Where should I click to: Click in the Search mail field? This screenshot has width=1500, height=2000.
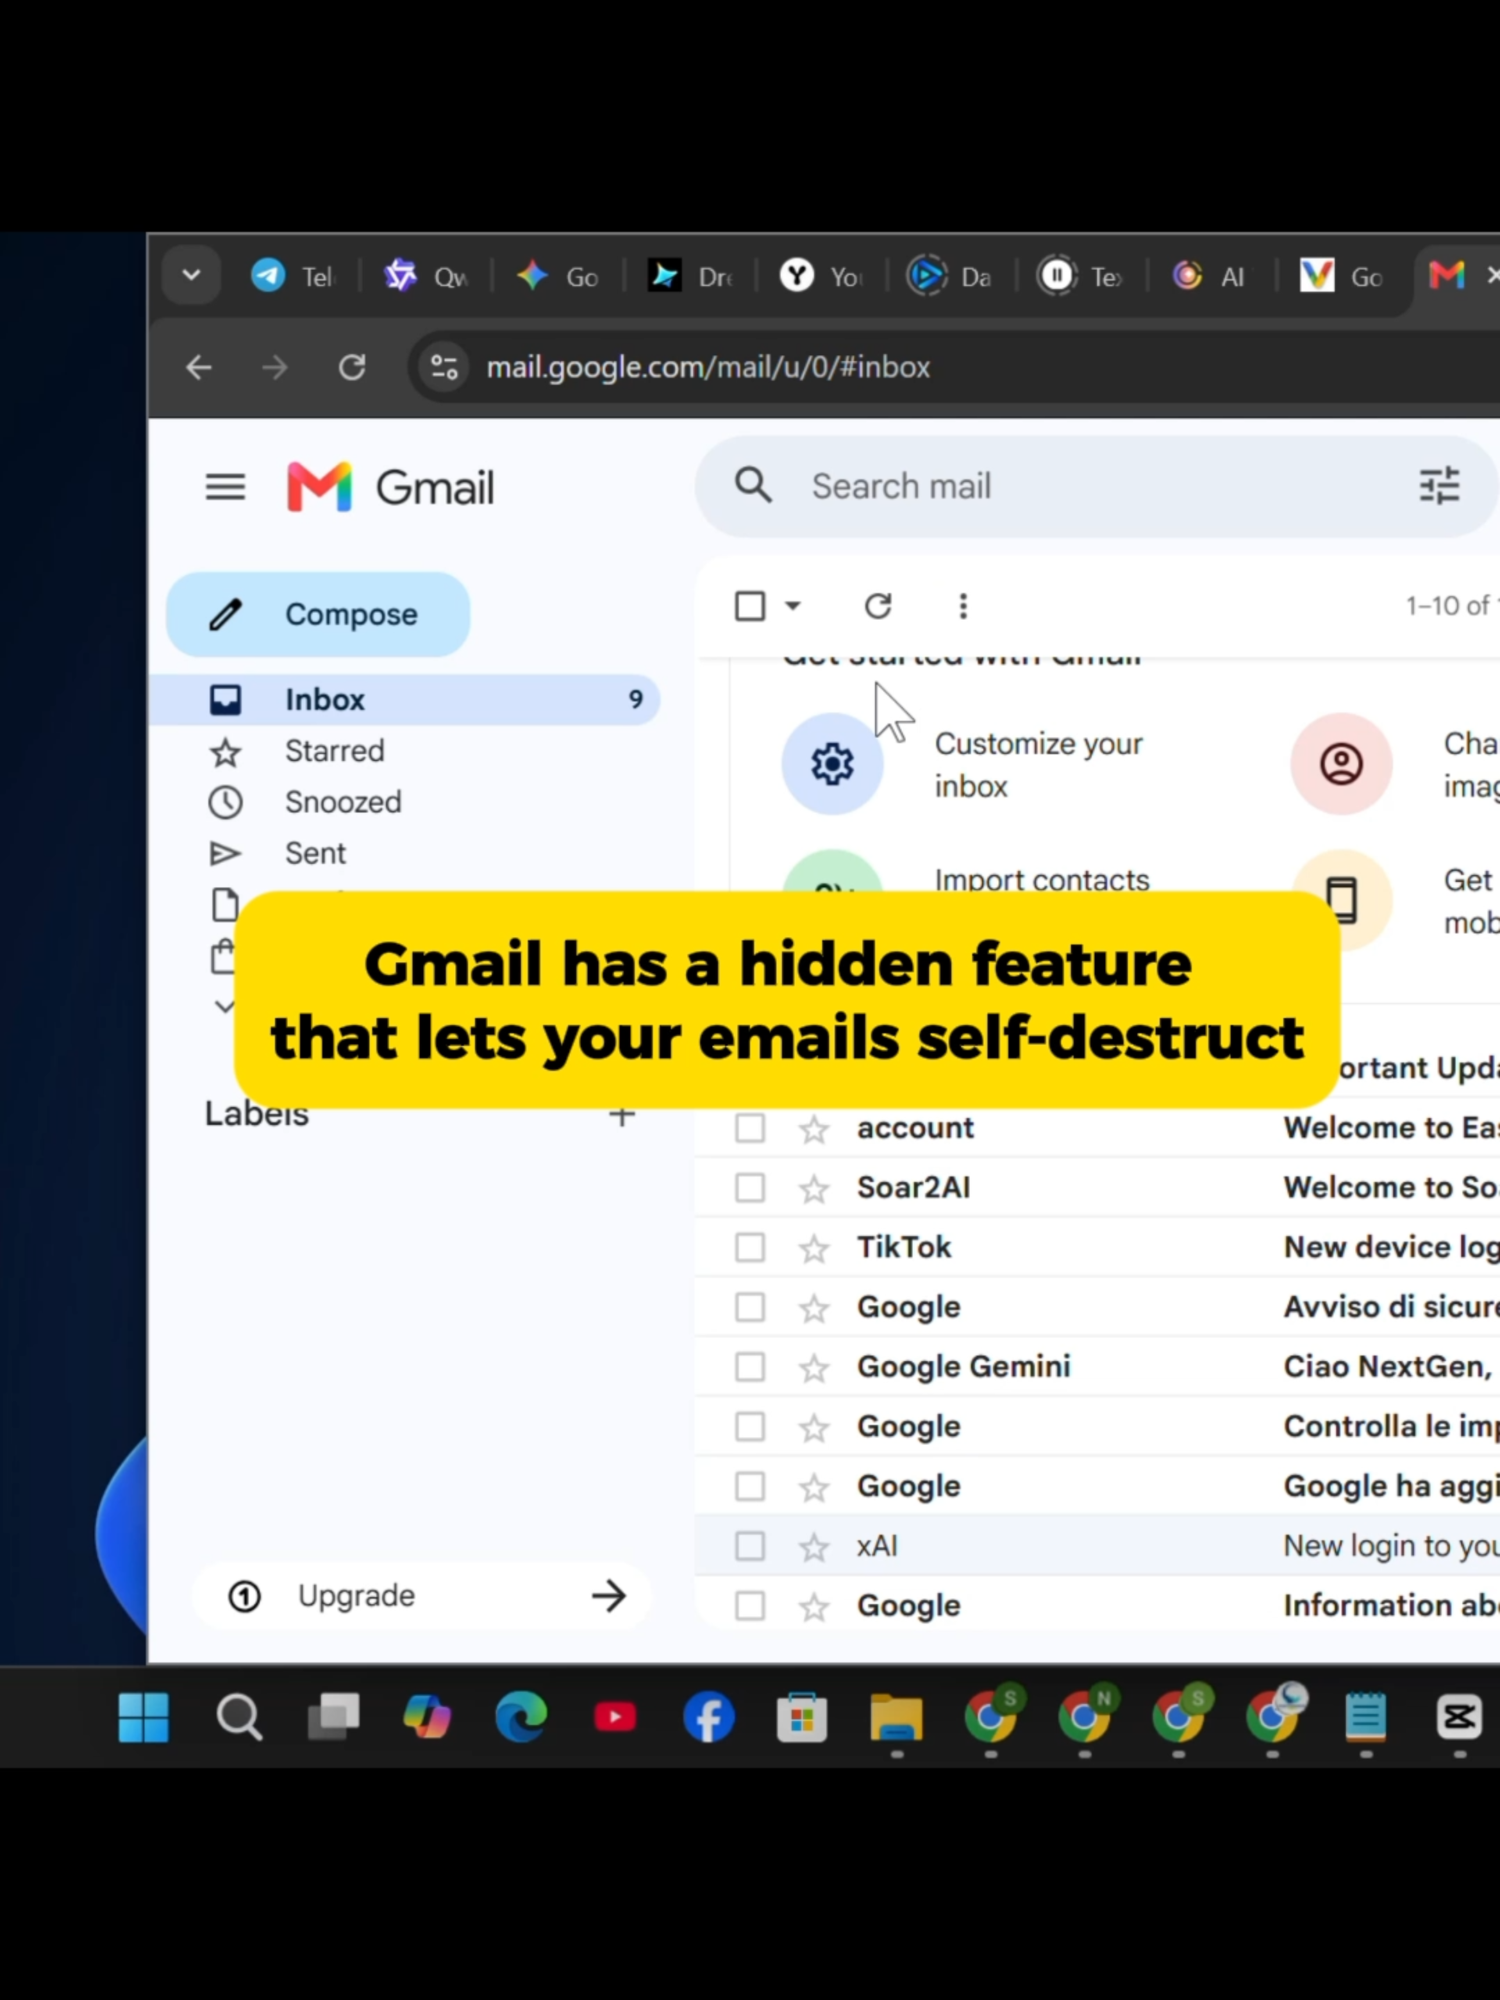point(1095,486)
